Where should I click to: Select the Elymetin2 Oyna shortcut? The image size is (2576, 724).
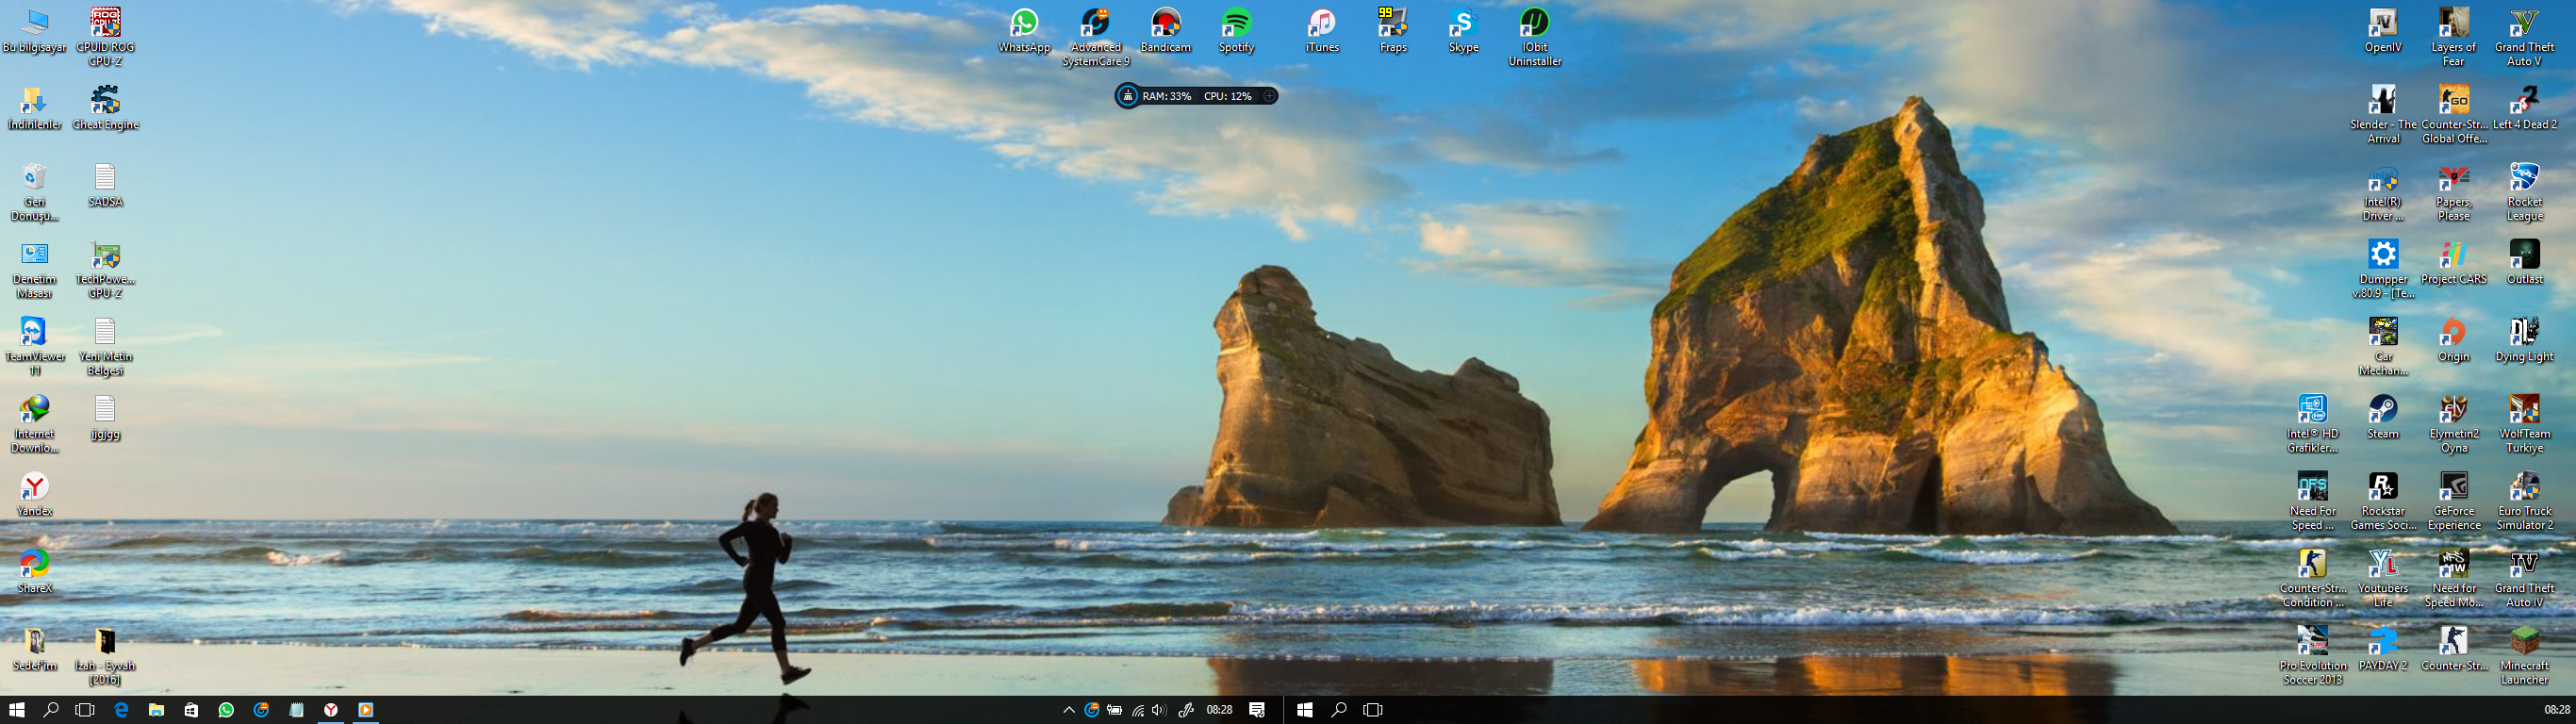click(x=2453, y=424)
